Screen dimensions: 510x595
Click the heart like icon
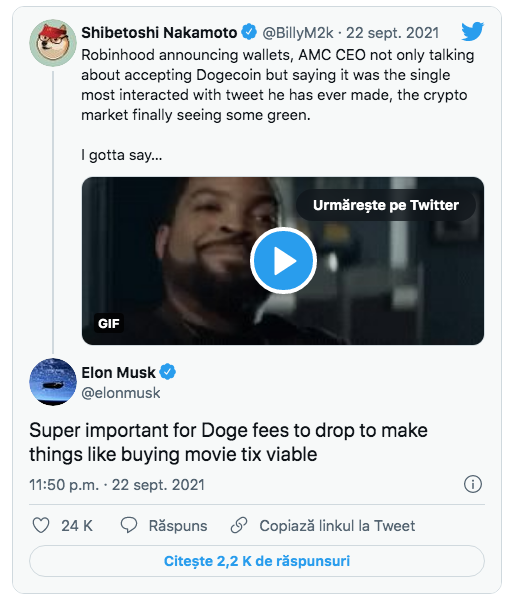(x=41, y=526)
